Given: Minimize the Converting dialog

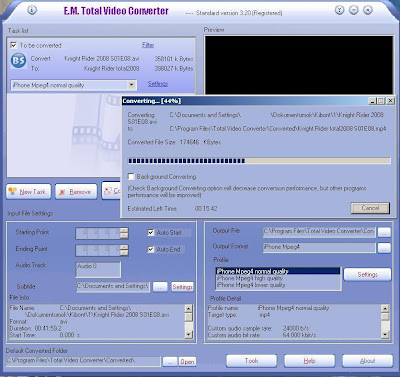Looking at the screenshot, I should click(x=373, y=101).
